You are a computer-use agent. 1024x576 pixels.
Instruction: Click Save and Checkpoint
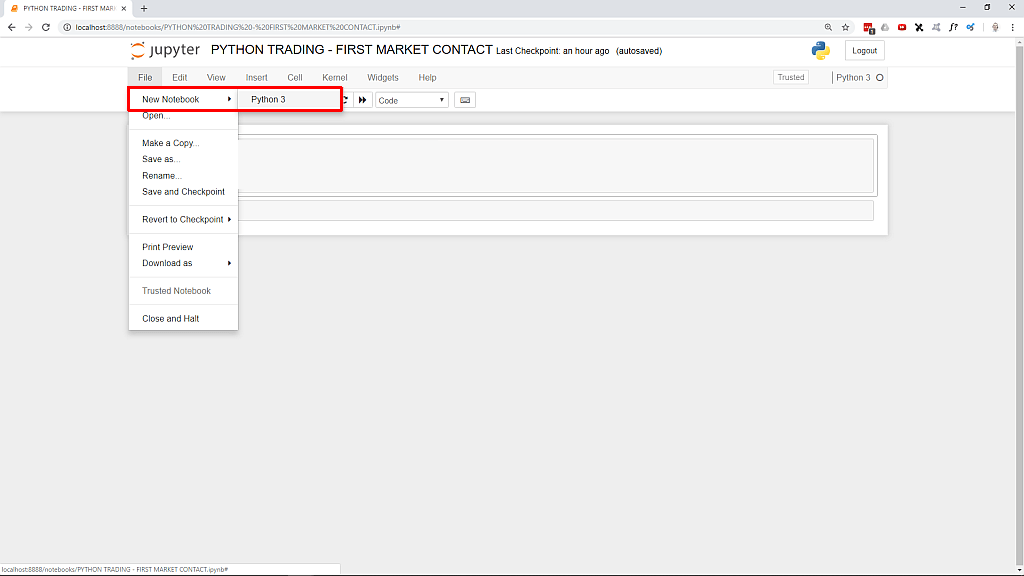(183, 192)
